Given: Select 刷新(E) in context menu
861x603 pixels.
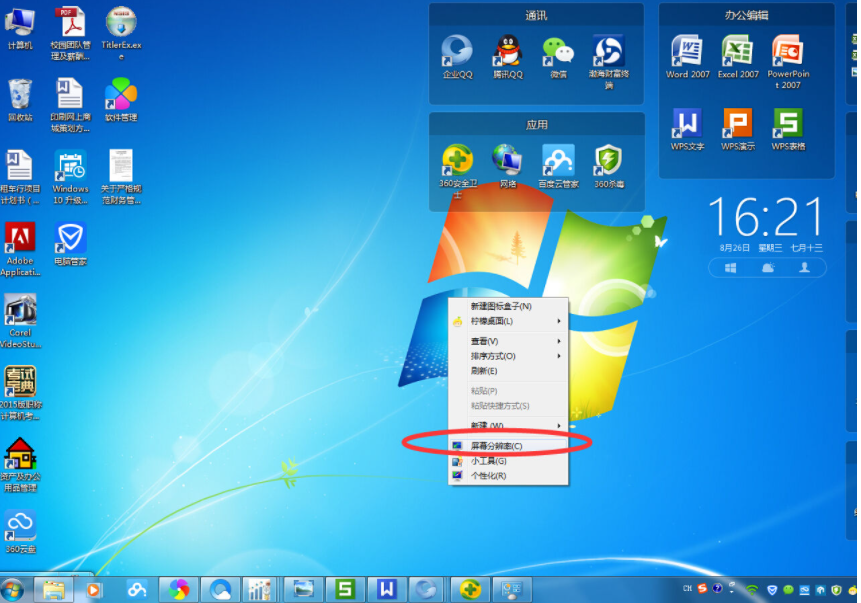Looking at the screenshot, I should [x=508, y=371].
